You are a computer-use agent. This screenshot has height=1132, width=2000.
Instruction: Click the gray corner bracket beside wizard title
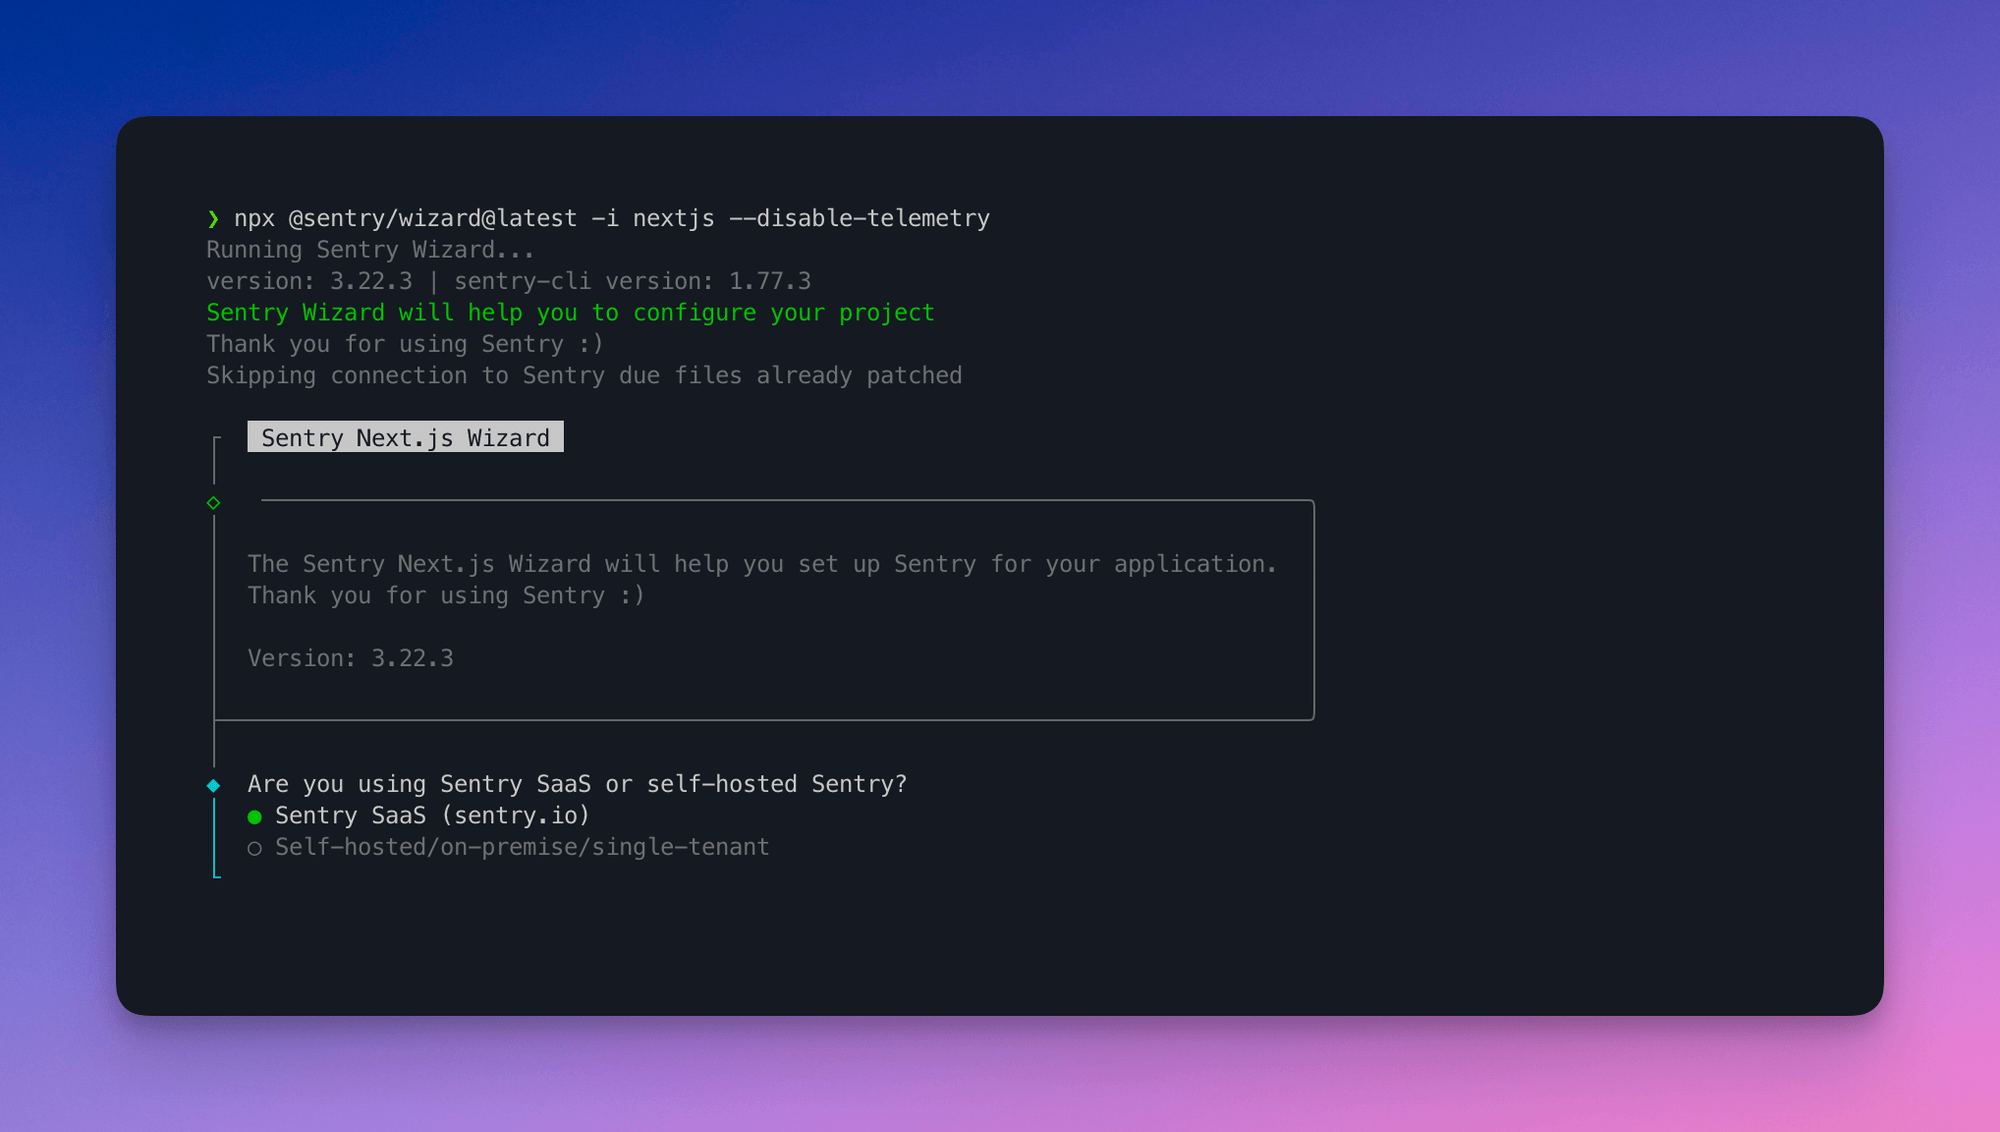(216, 440)
